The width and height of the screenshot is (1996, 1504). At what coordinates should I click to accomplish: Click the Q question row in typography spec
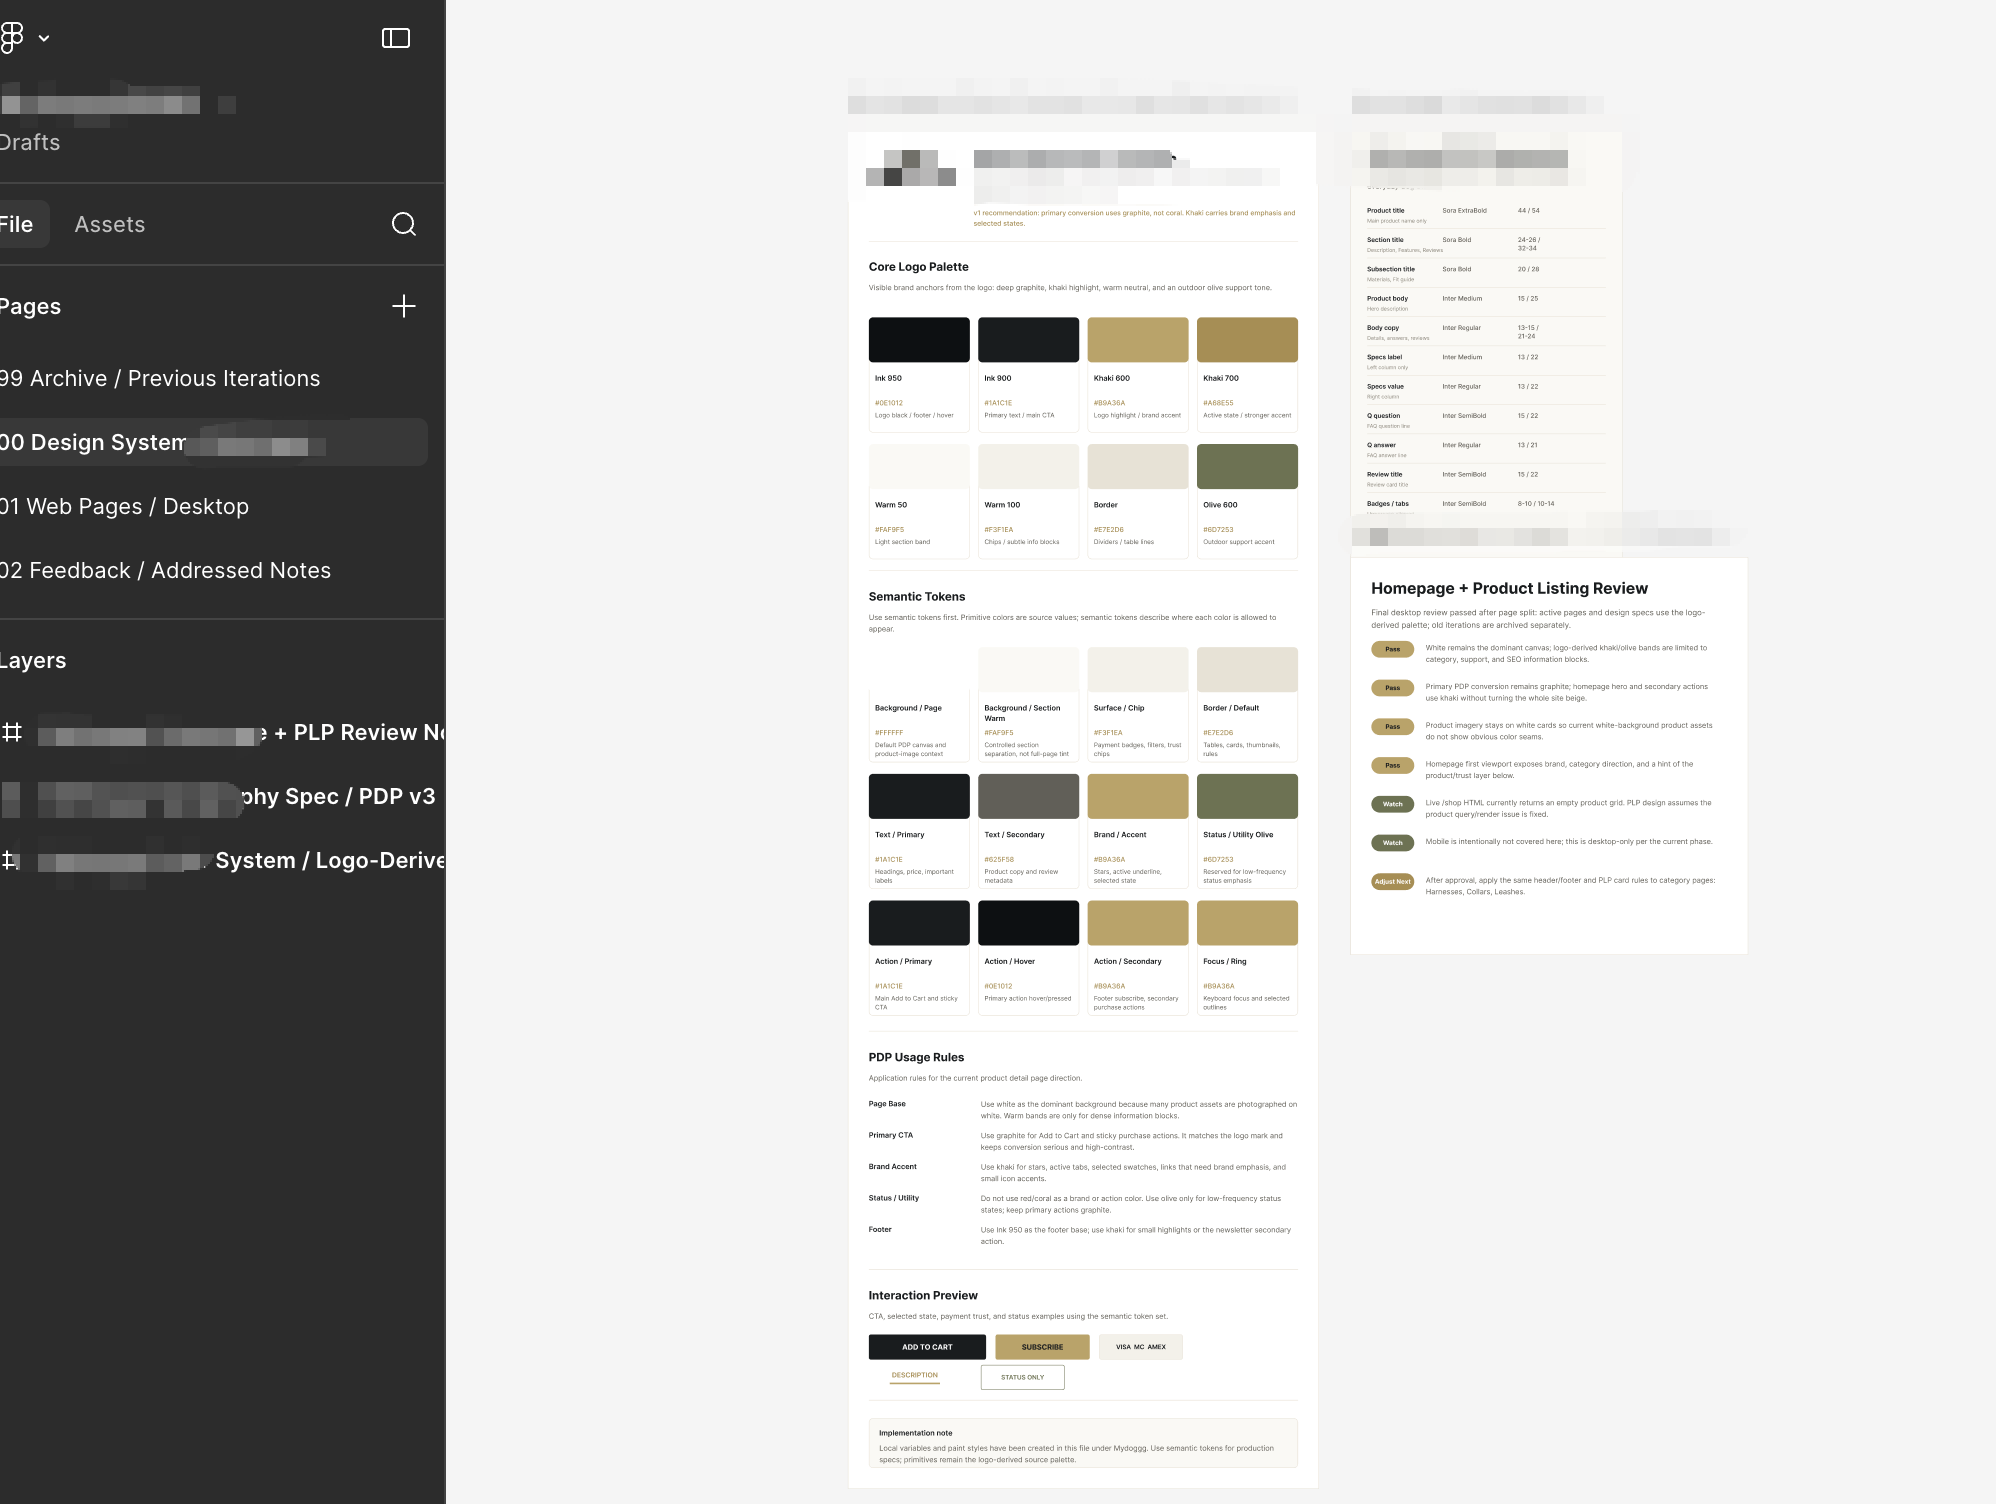[1486, 420]
